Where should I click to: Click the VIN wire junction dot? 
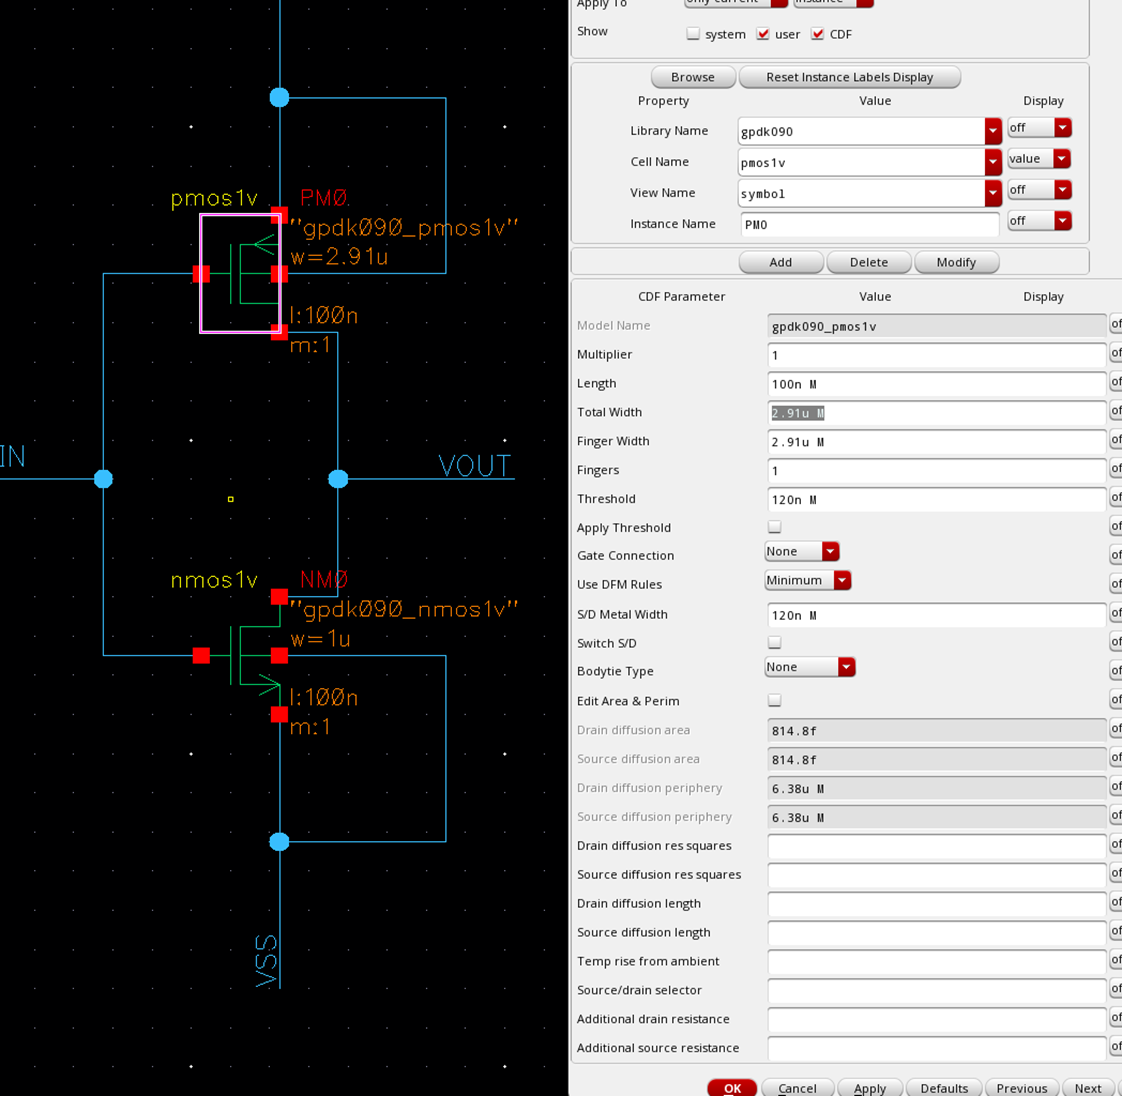pos(104,479)
